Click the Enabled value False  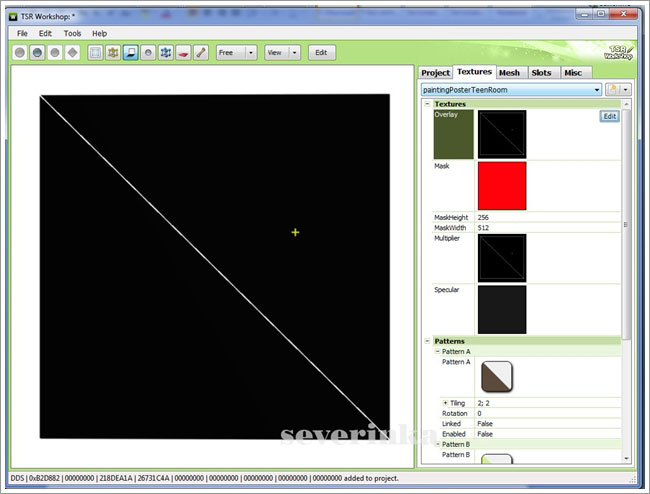pos(485,434)
